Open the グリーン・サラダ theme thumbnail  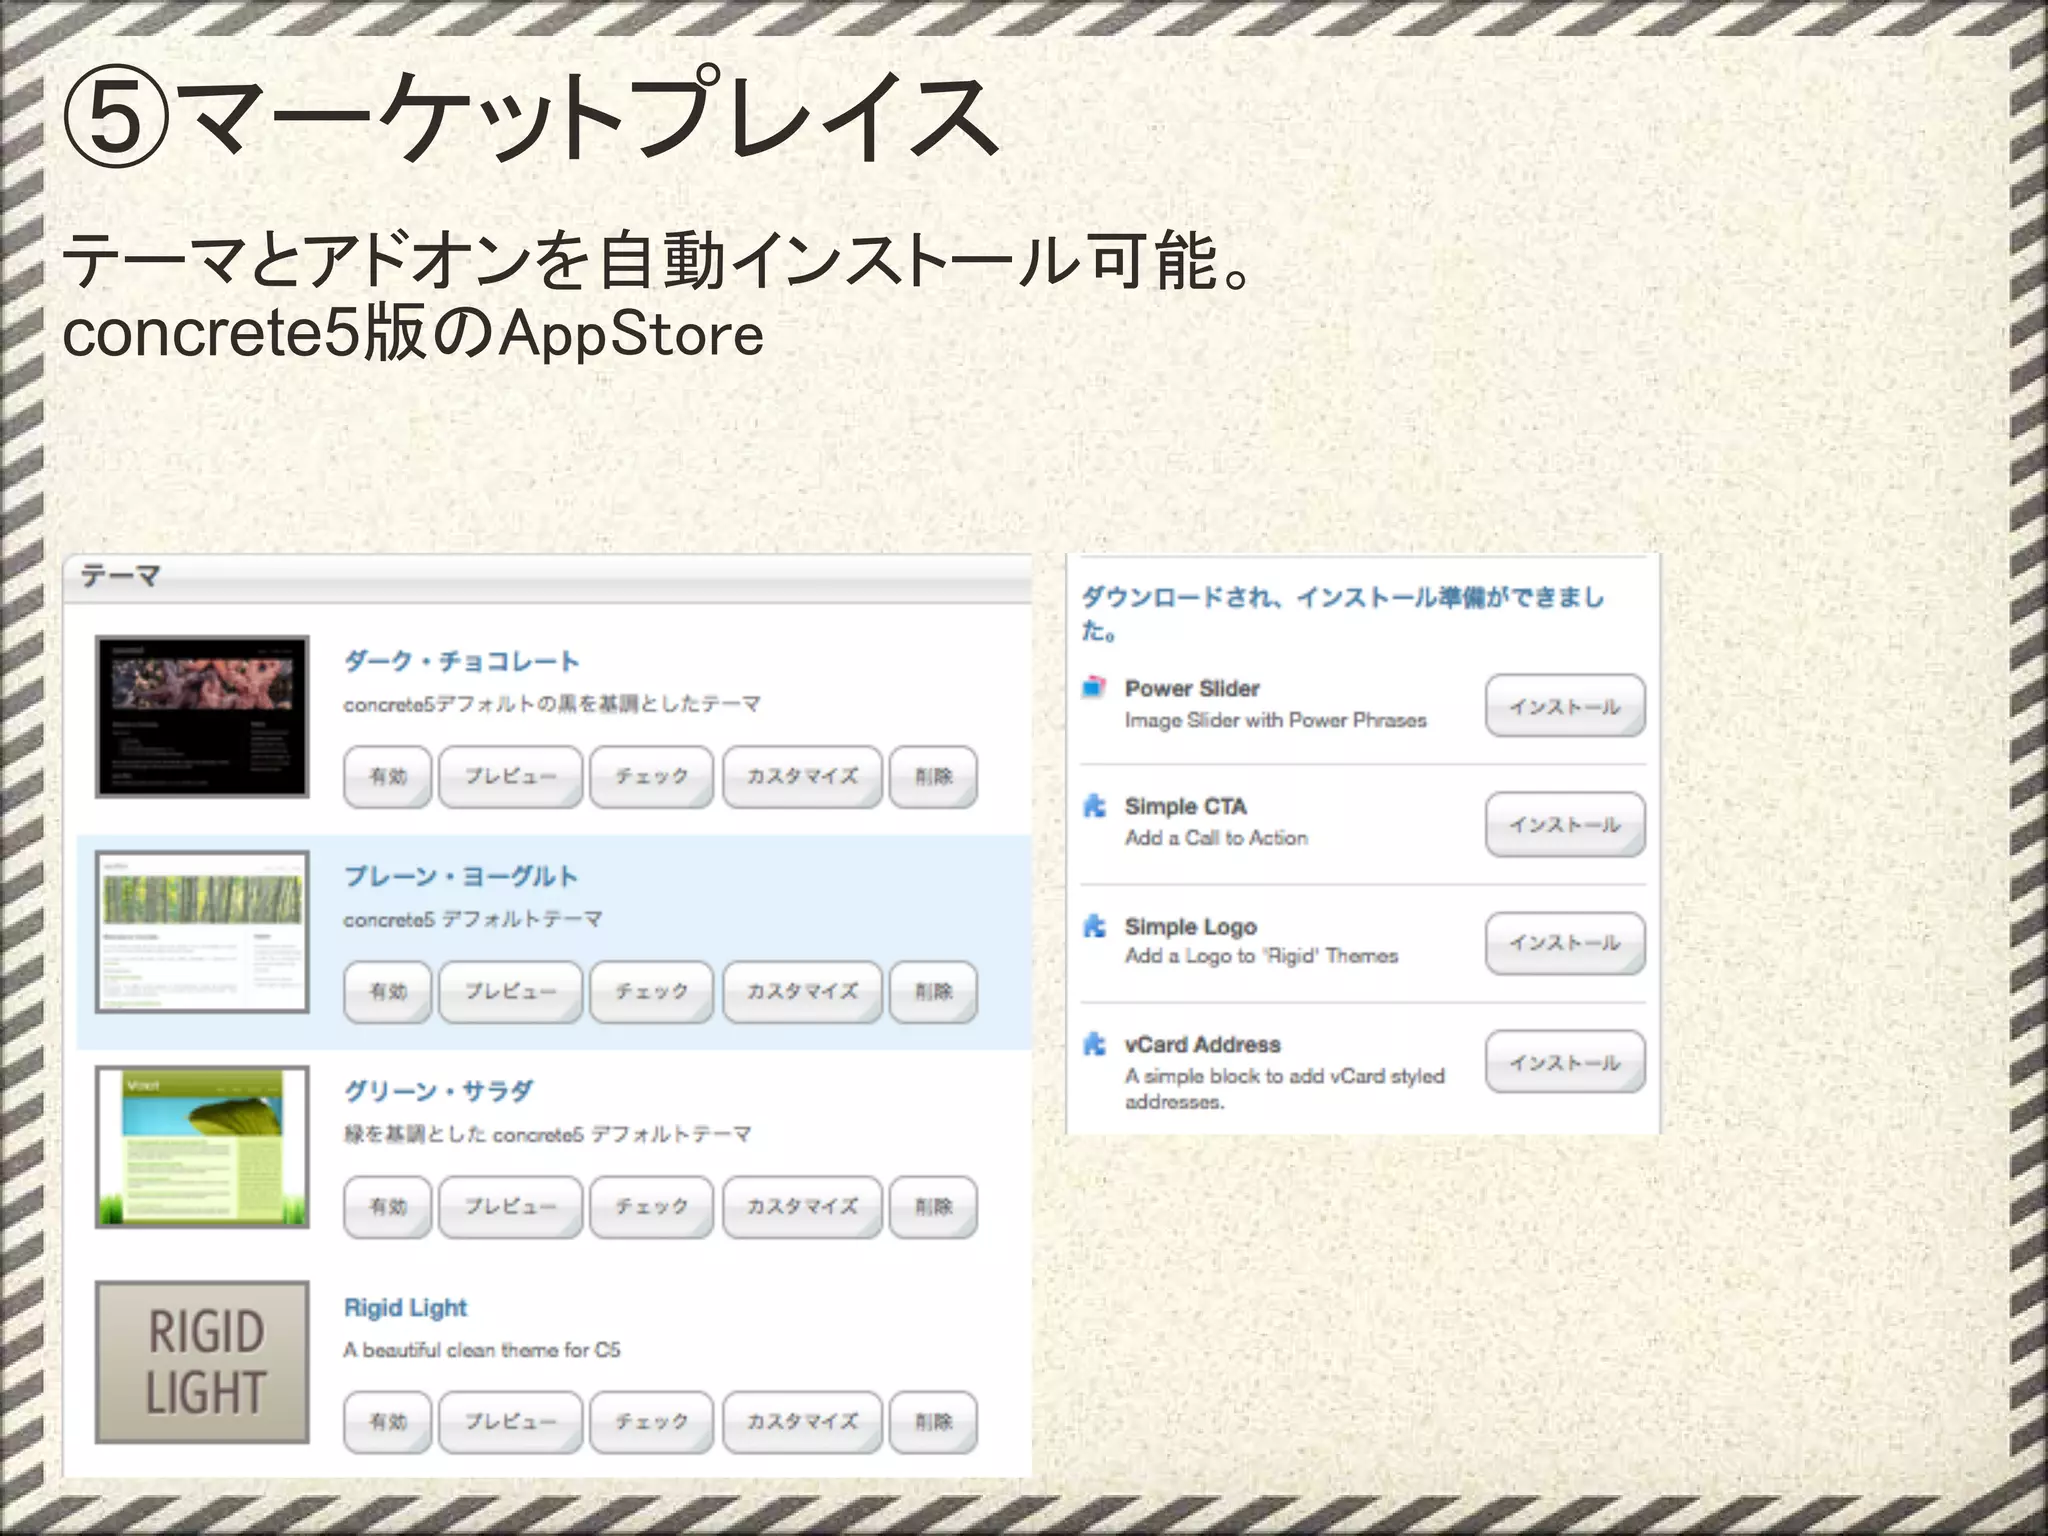coord(202,1146)
